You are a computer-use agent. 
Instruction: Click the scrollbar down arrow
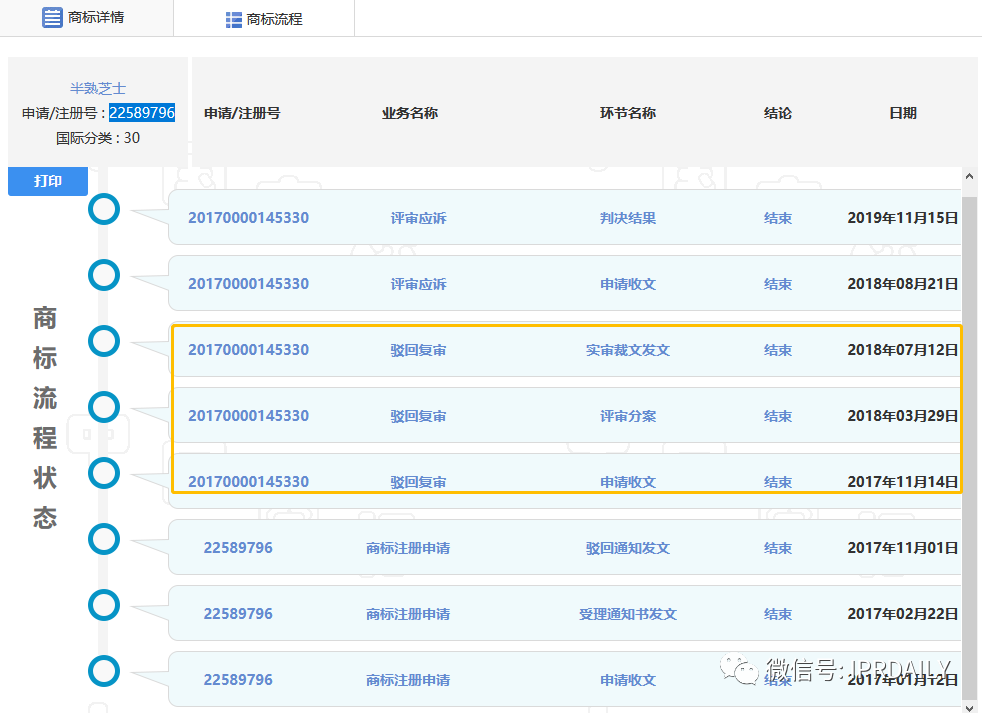click(x=969, y=707)
